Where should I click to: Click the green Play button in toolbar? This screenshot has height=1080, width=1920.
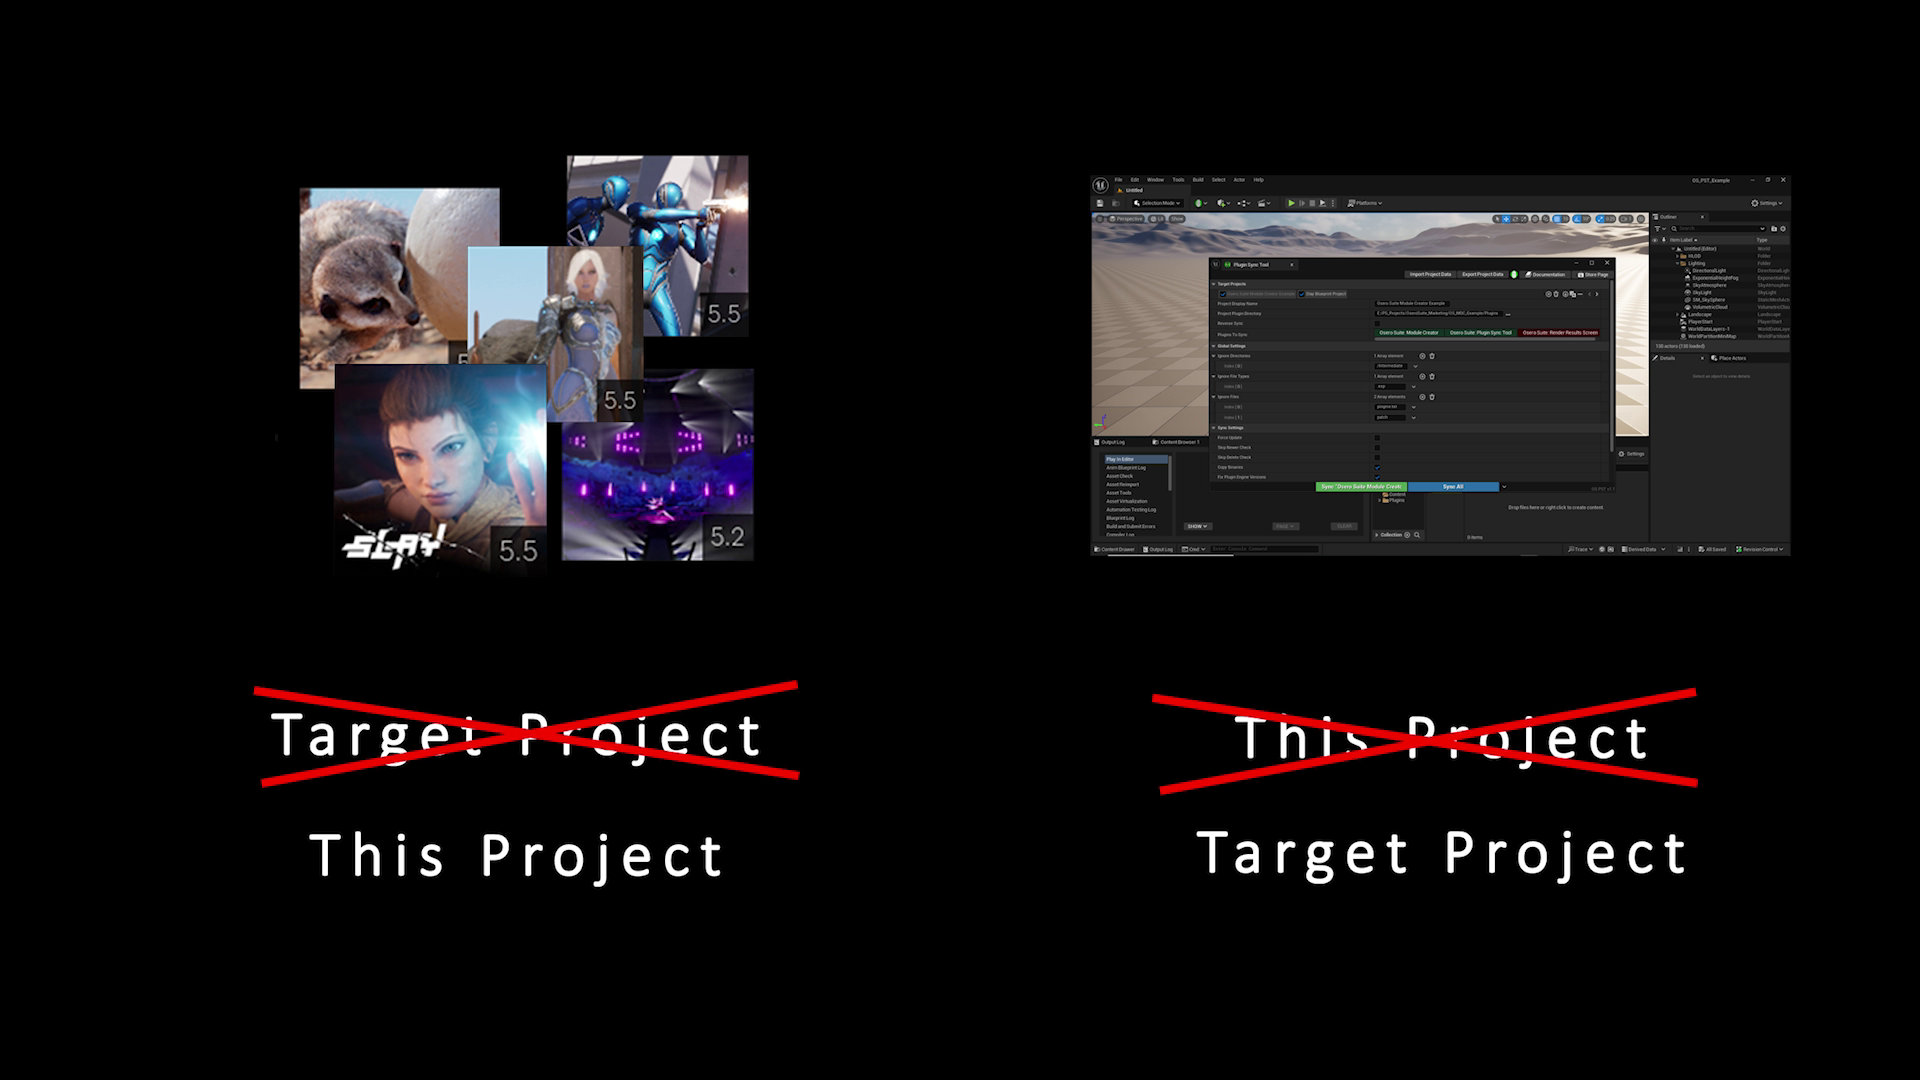pos(1291,203)
